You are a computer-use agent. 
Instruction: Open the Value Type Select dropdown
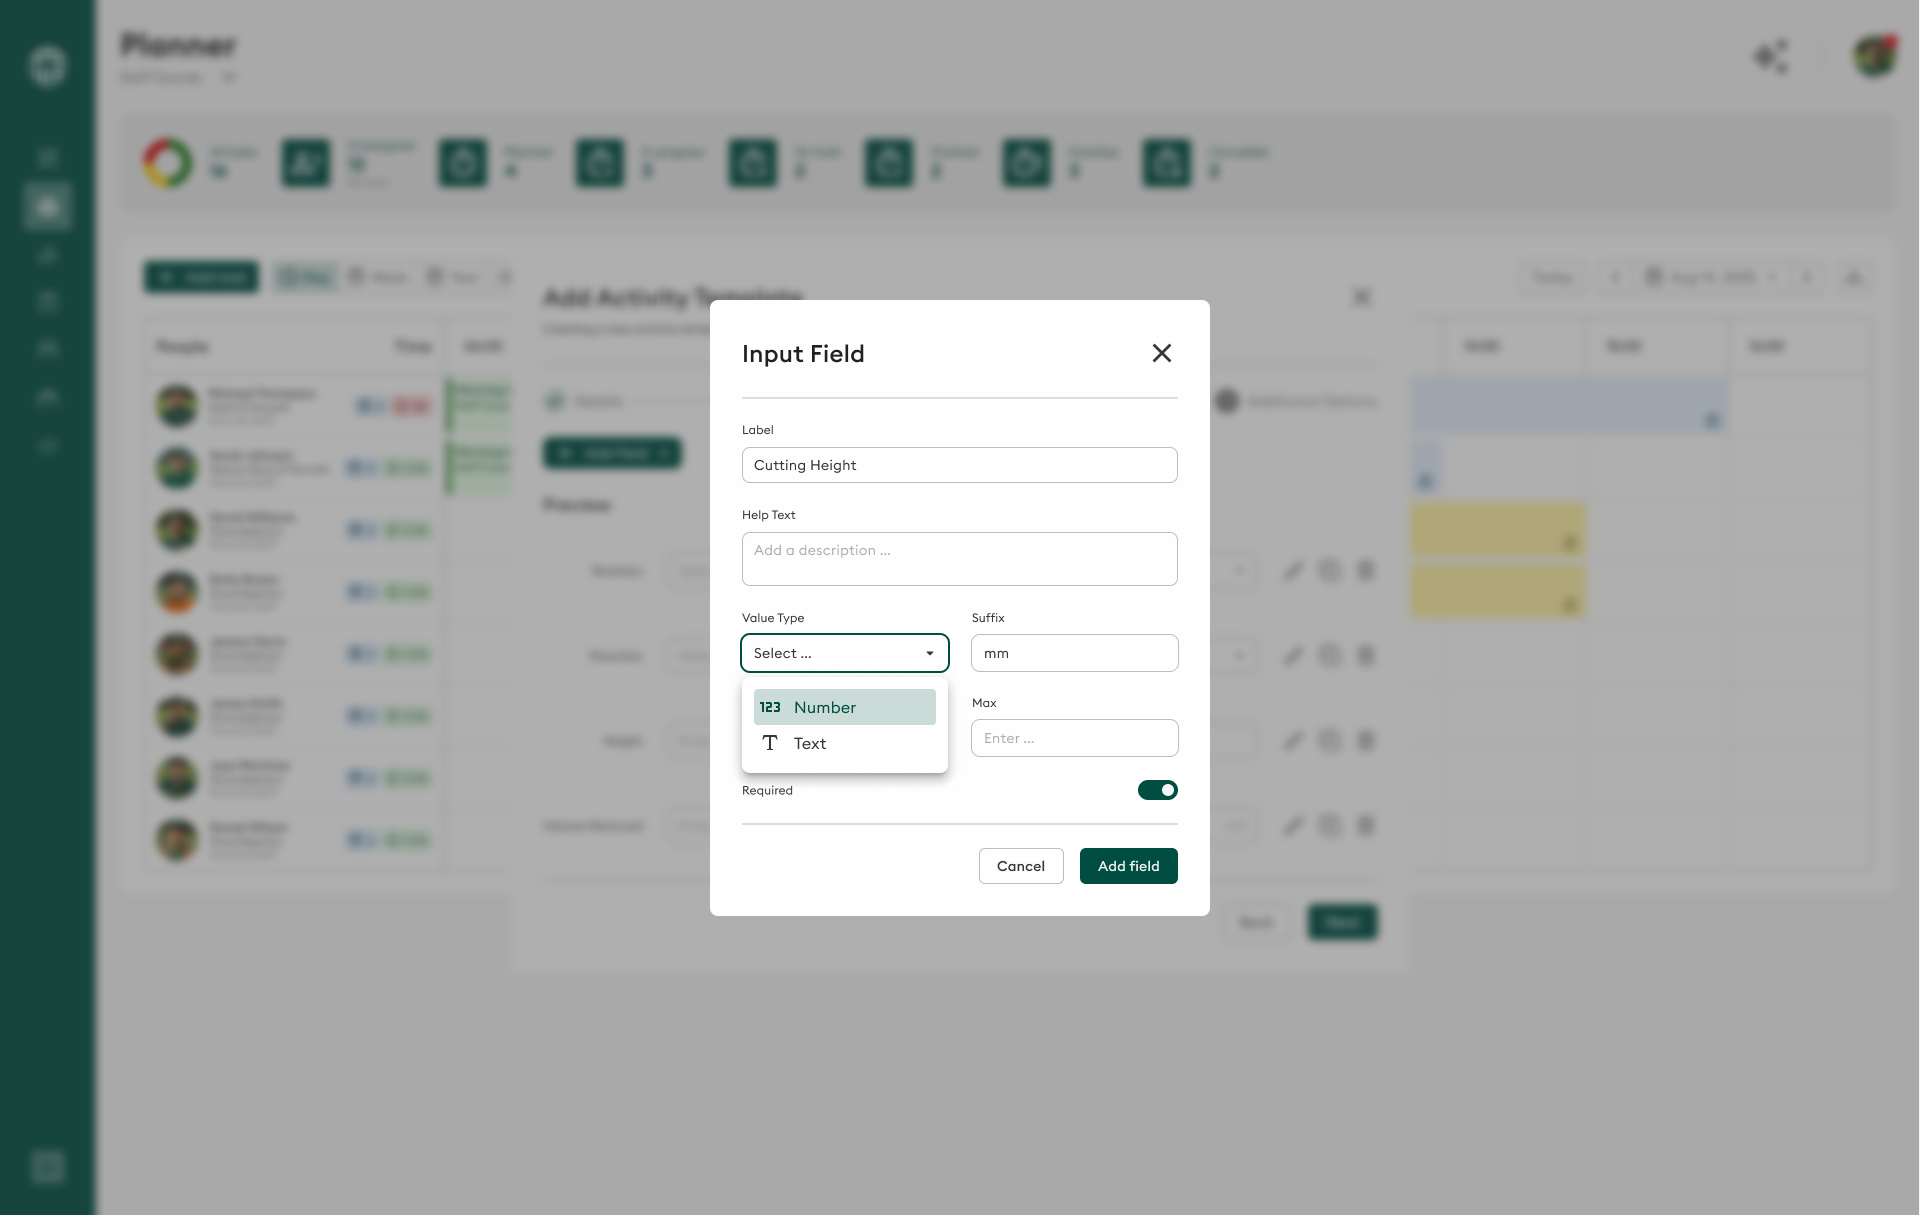844,653
